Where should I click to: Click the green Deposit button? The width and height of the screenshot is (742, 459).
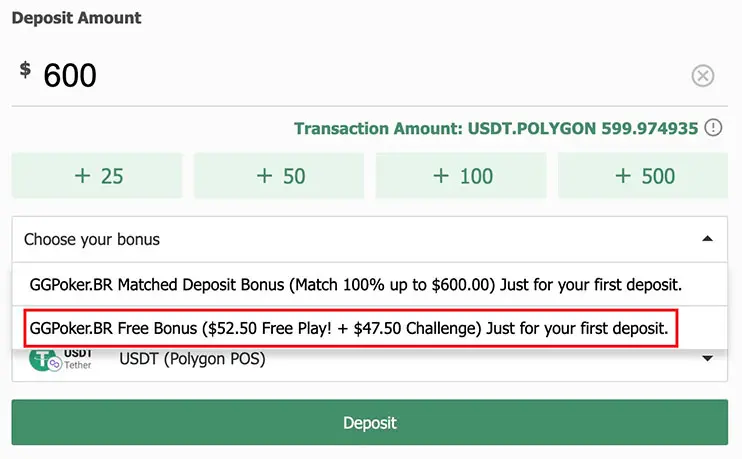pos(370,422)
